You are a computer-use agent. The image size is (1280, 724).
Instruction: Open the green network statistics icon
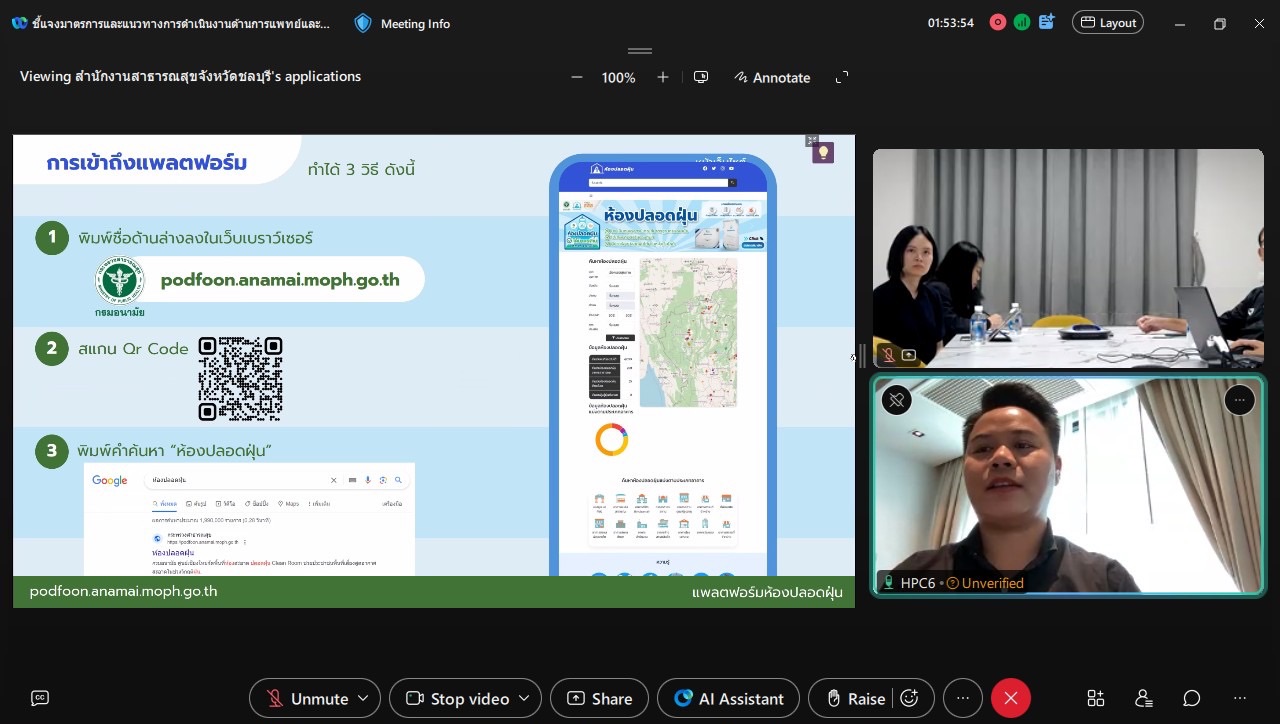(1021, 23)
